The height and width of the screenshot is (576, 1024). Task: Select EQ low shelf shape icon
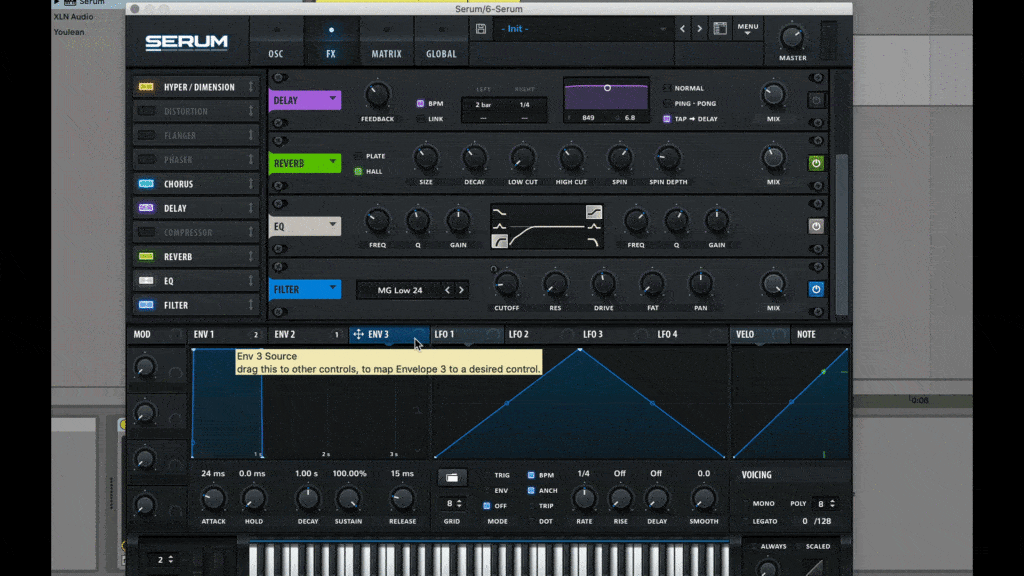[x=500, y=212]
